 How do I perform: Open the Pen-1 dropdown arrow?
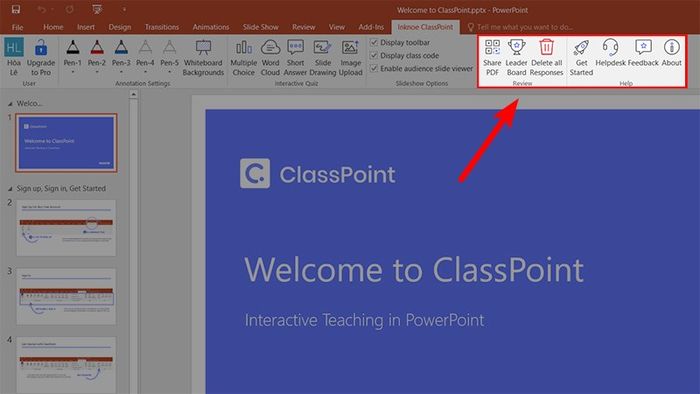pos(72,72)
